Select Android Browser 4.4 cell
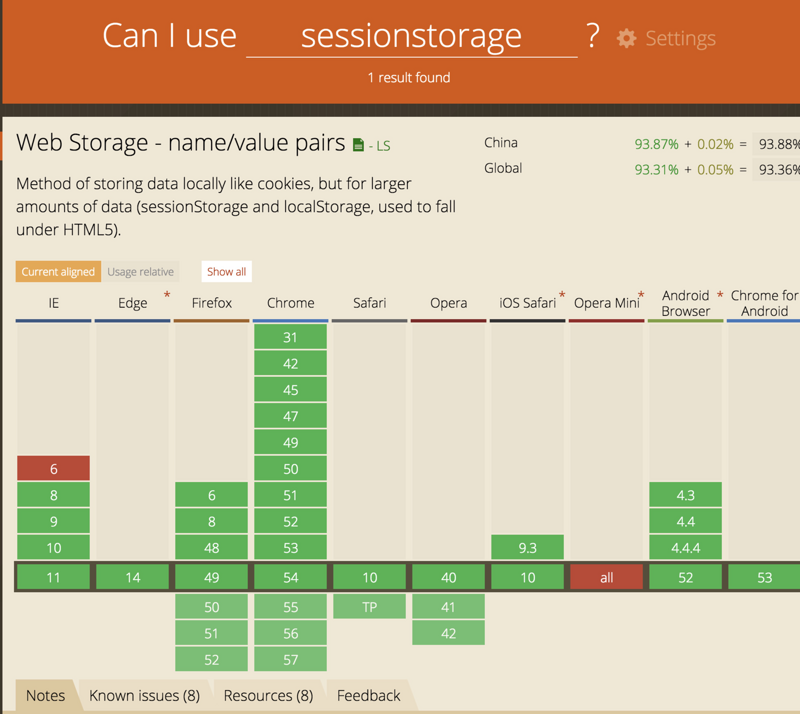The width and height of the screenshot is (800, 714). click(x=685, y=522)
